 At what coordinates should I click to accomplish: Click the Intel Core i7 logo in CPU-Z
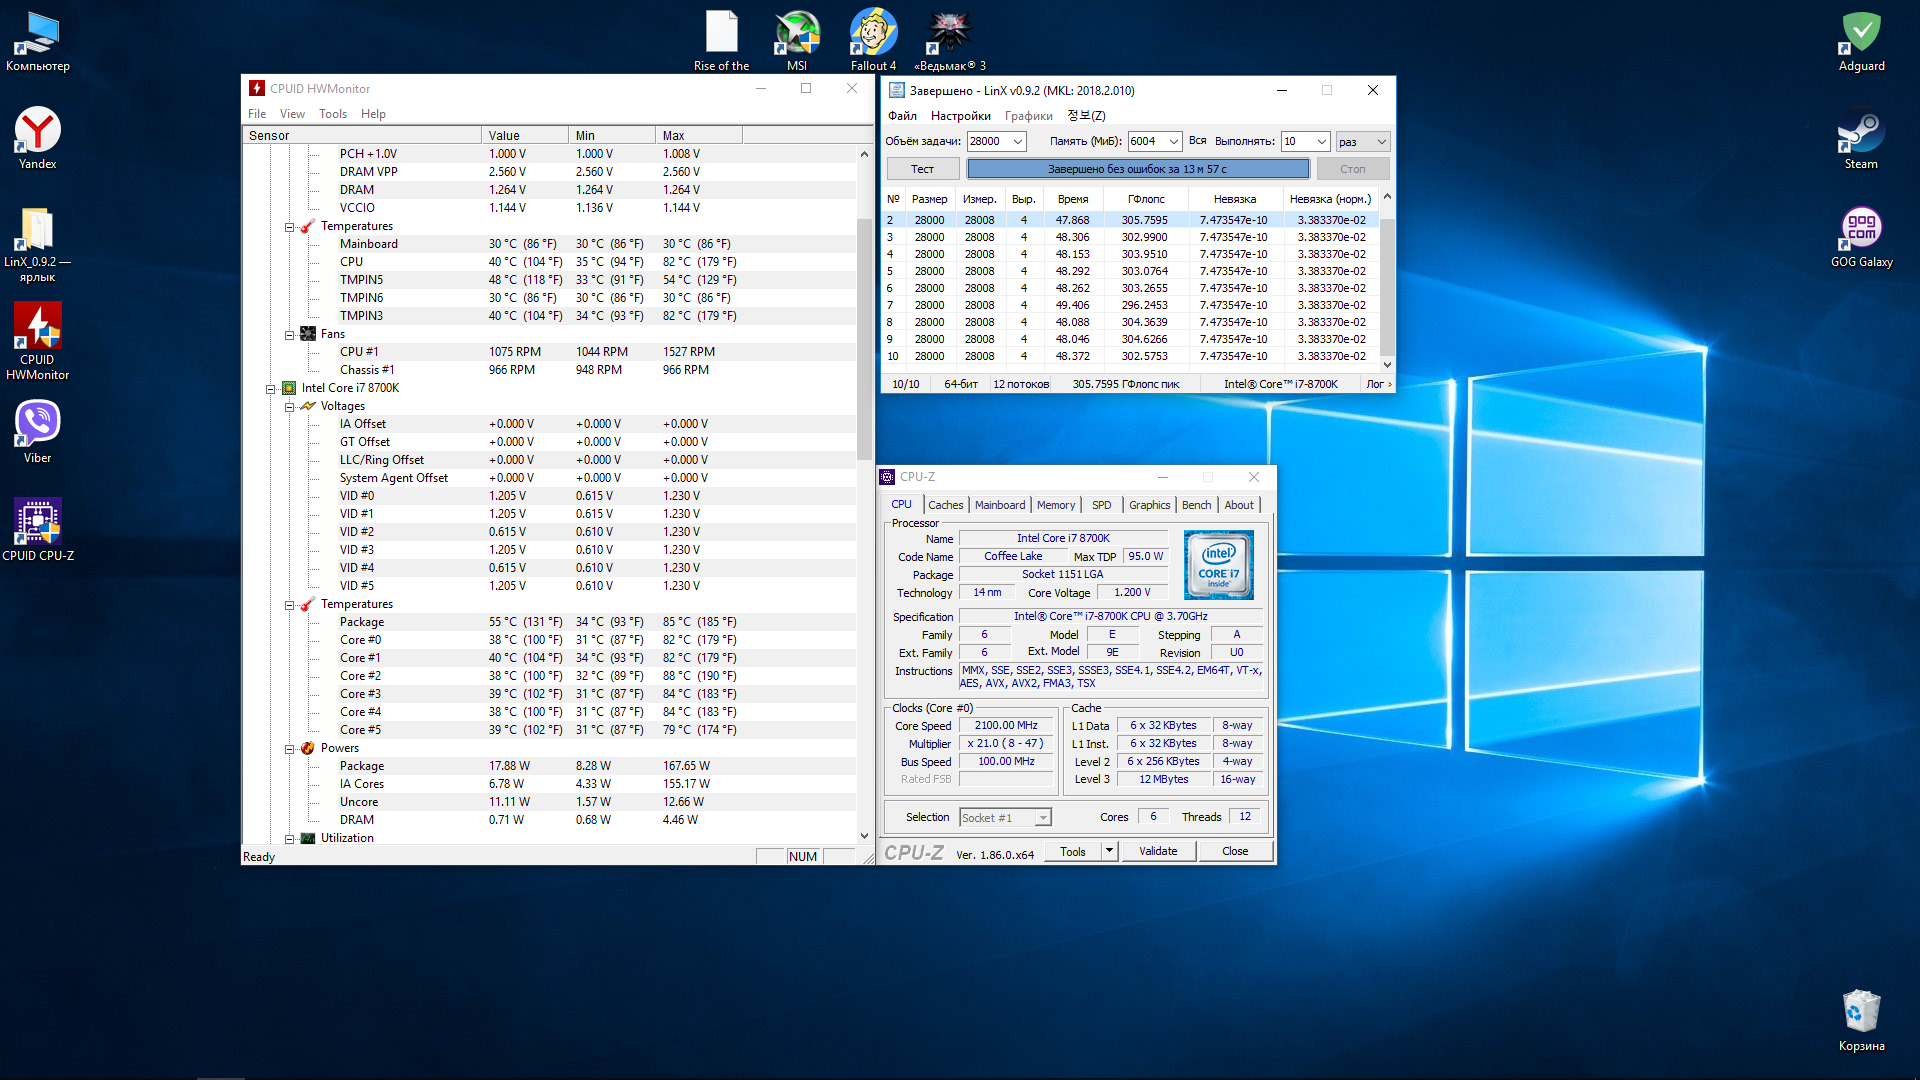[x=1218, y=565]
